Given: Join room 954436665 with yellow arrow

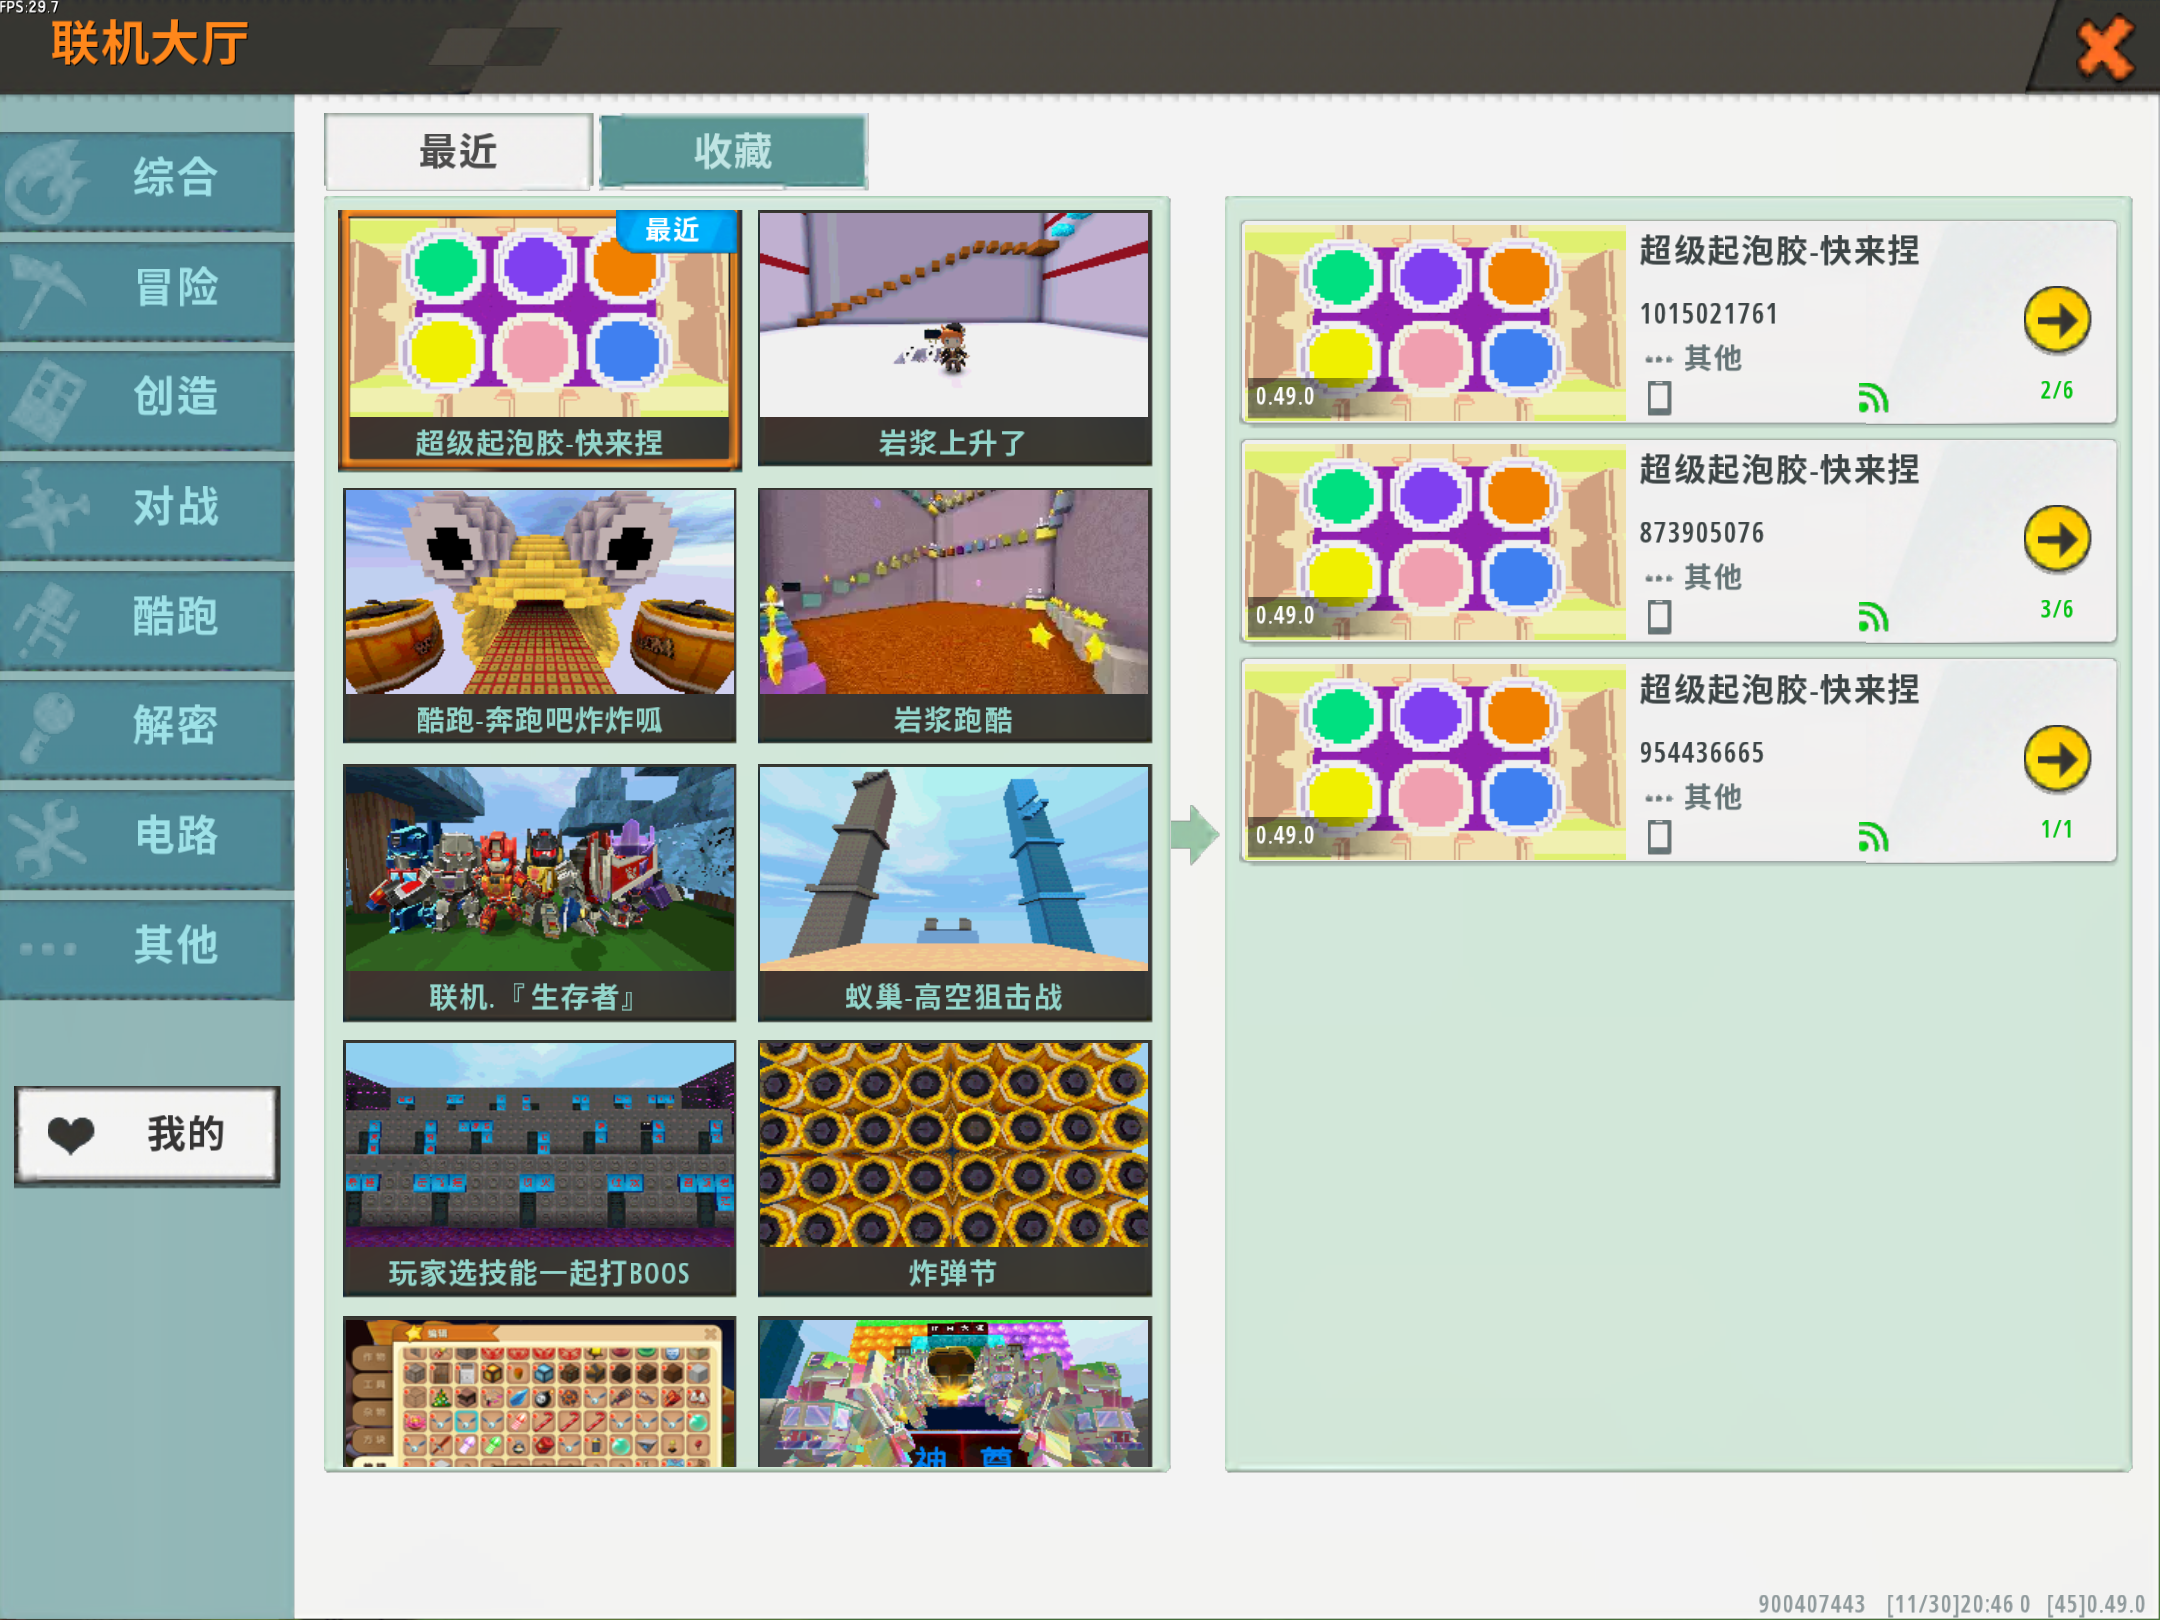Looking at the screenshot, I should [2056, 759].
